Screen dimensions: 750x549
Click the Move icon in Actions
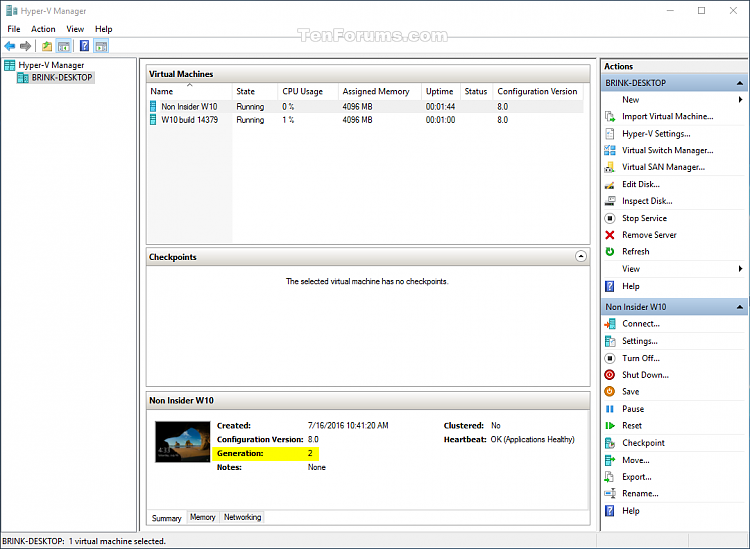pos(610,460)
